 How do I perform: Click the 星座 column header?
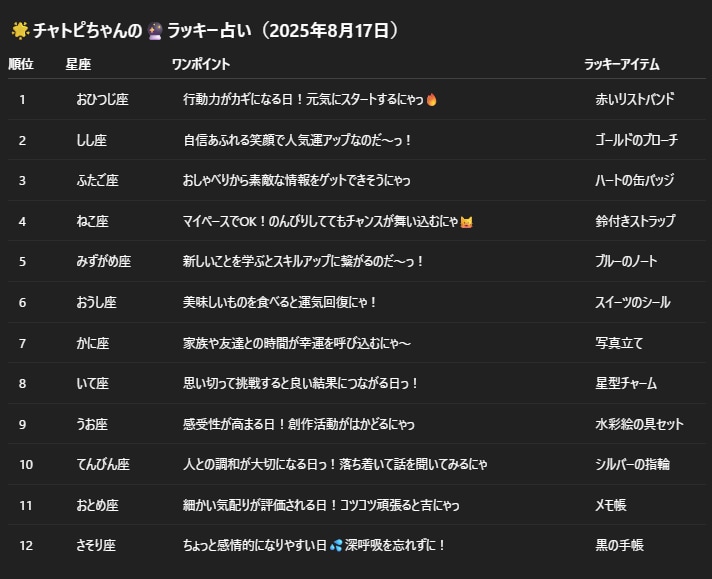[78, 64]
